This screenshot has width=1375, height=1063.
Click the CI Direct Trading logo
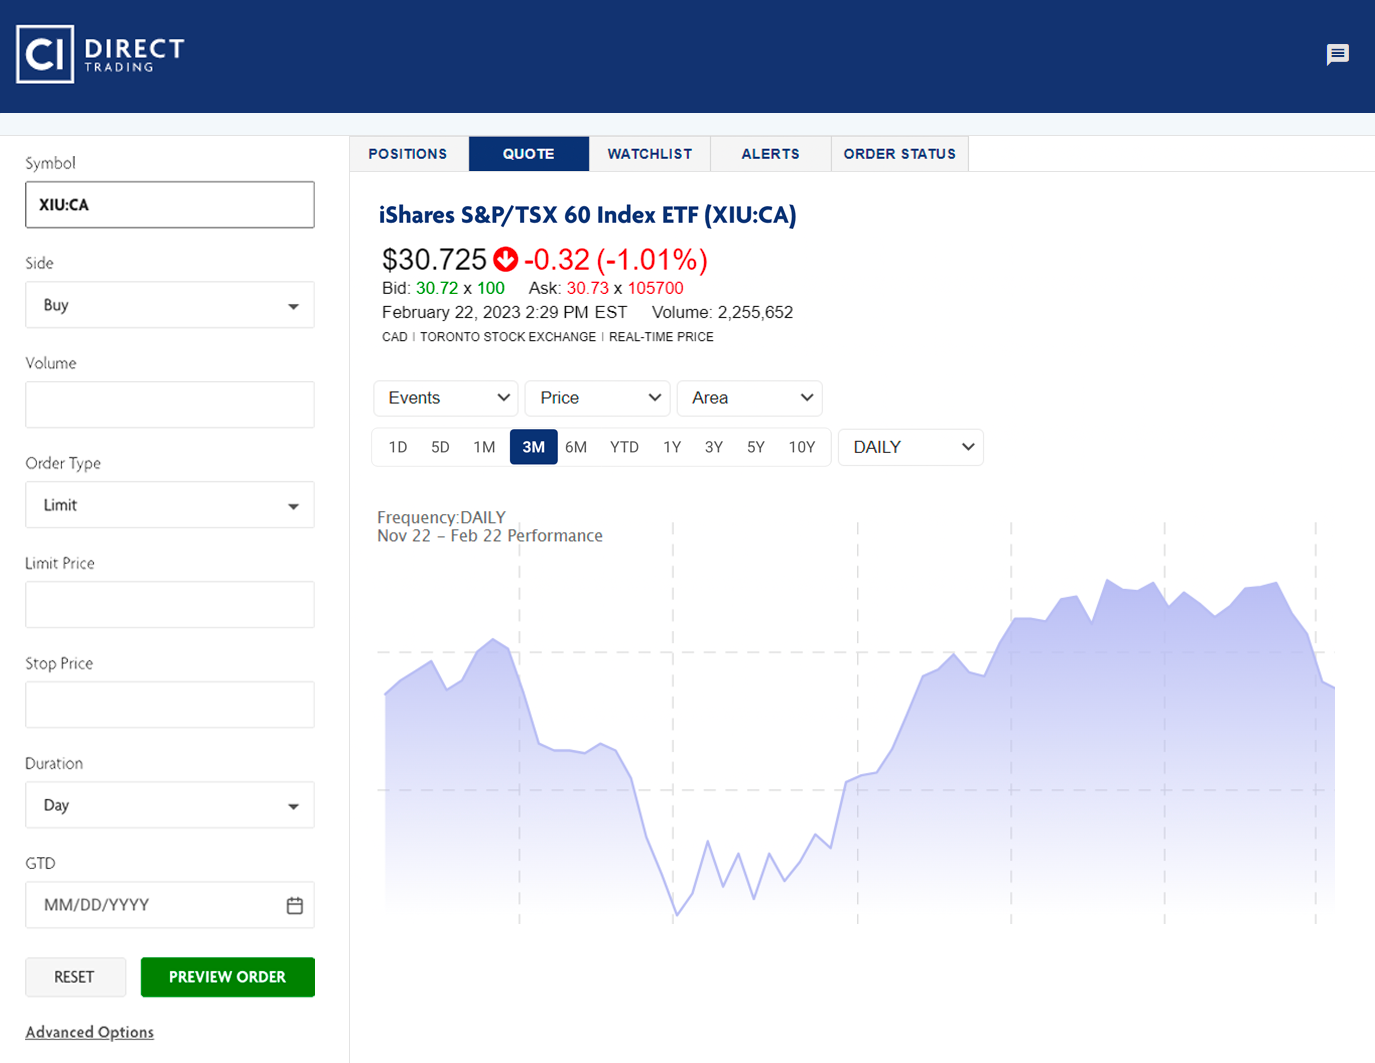coord(101,54)
